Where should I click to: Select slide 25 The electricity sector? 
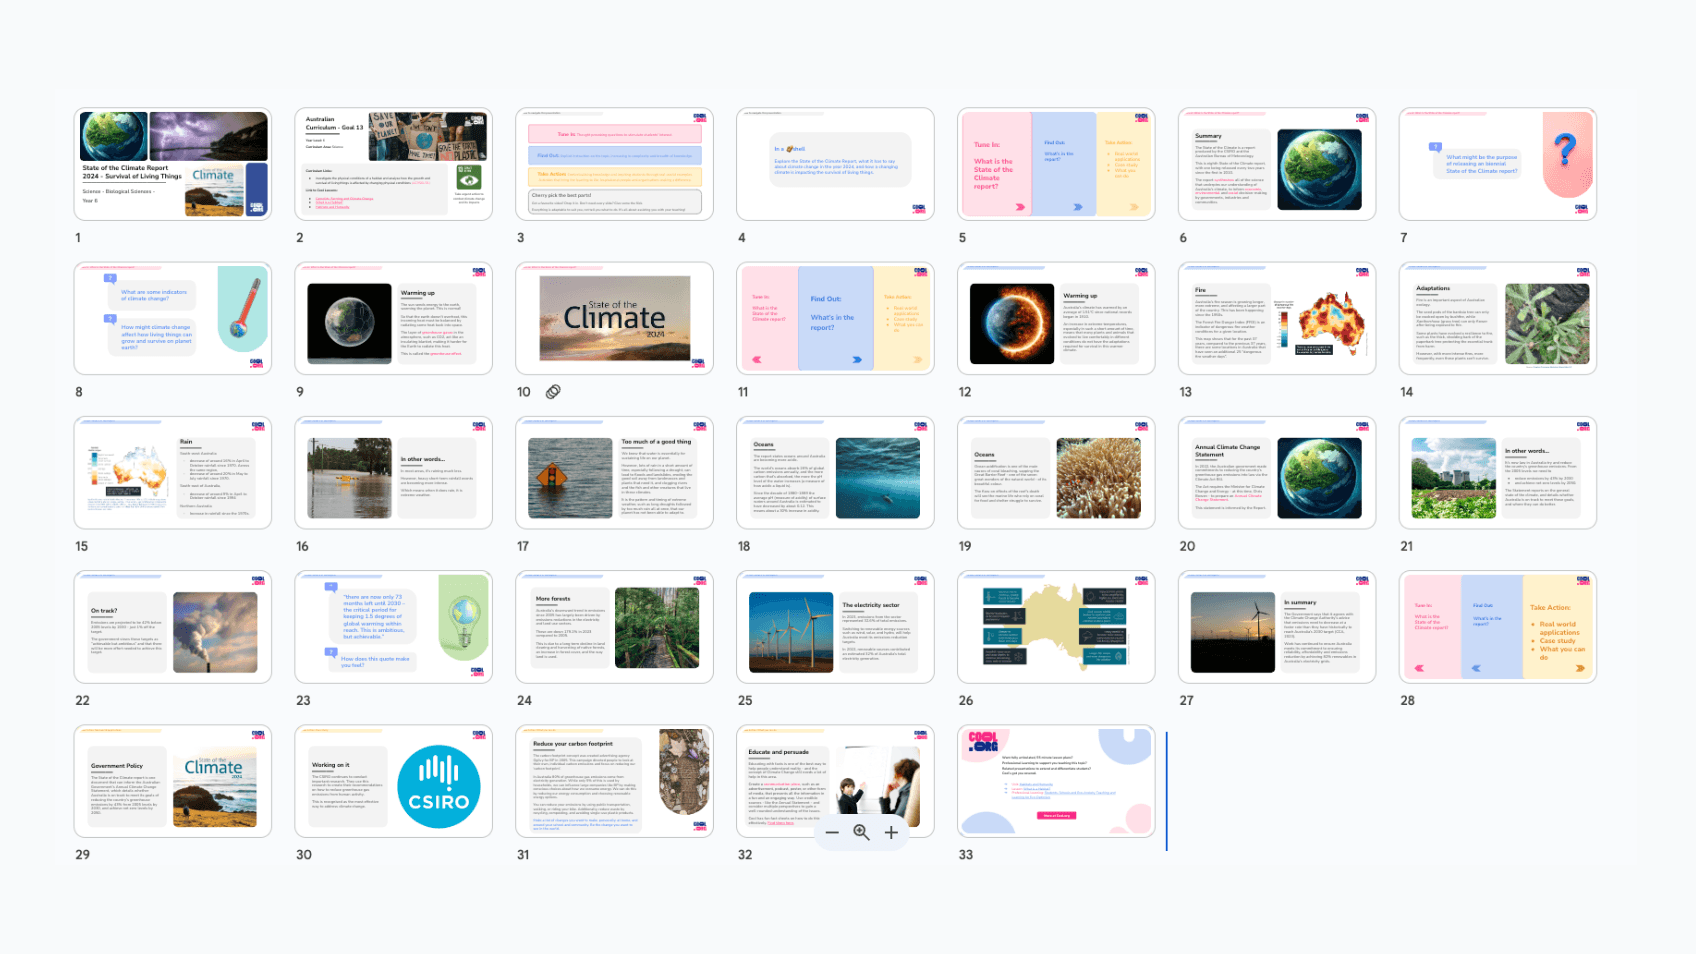coord(835,627)
